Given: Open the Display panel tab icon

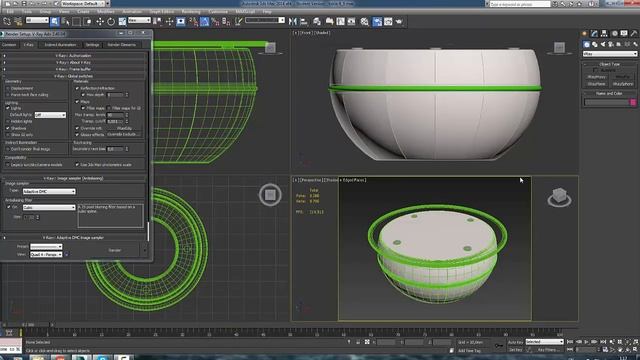Looking at the screenshot, I should tap(624, 33).
